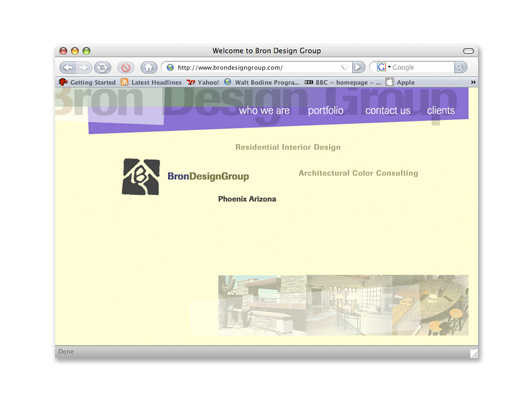Open the Getting Started bookmark
Image resolution: width=525 pixels, height=394 pixels.
tap(87, 82)
